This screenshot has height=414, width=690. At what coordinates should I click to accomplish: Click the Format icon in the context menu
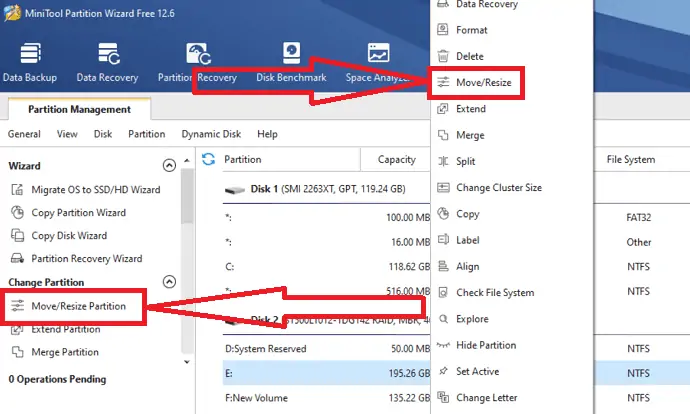443,29
